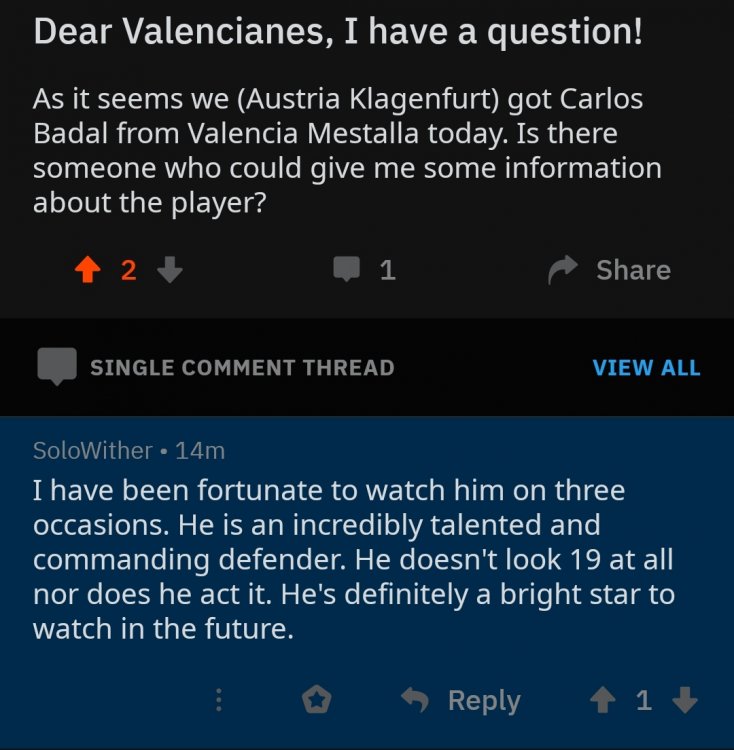Open comments via the post's speech bubble icon
This screenshot has width=734, height=750.
coord(347,269)
